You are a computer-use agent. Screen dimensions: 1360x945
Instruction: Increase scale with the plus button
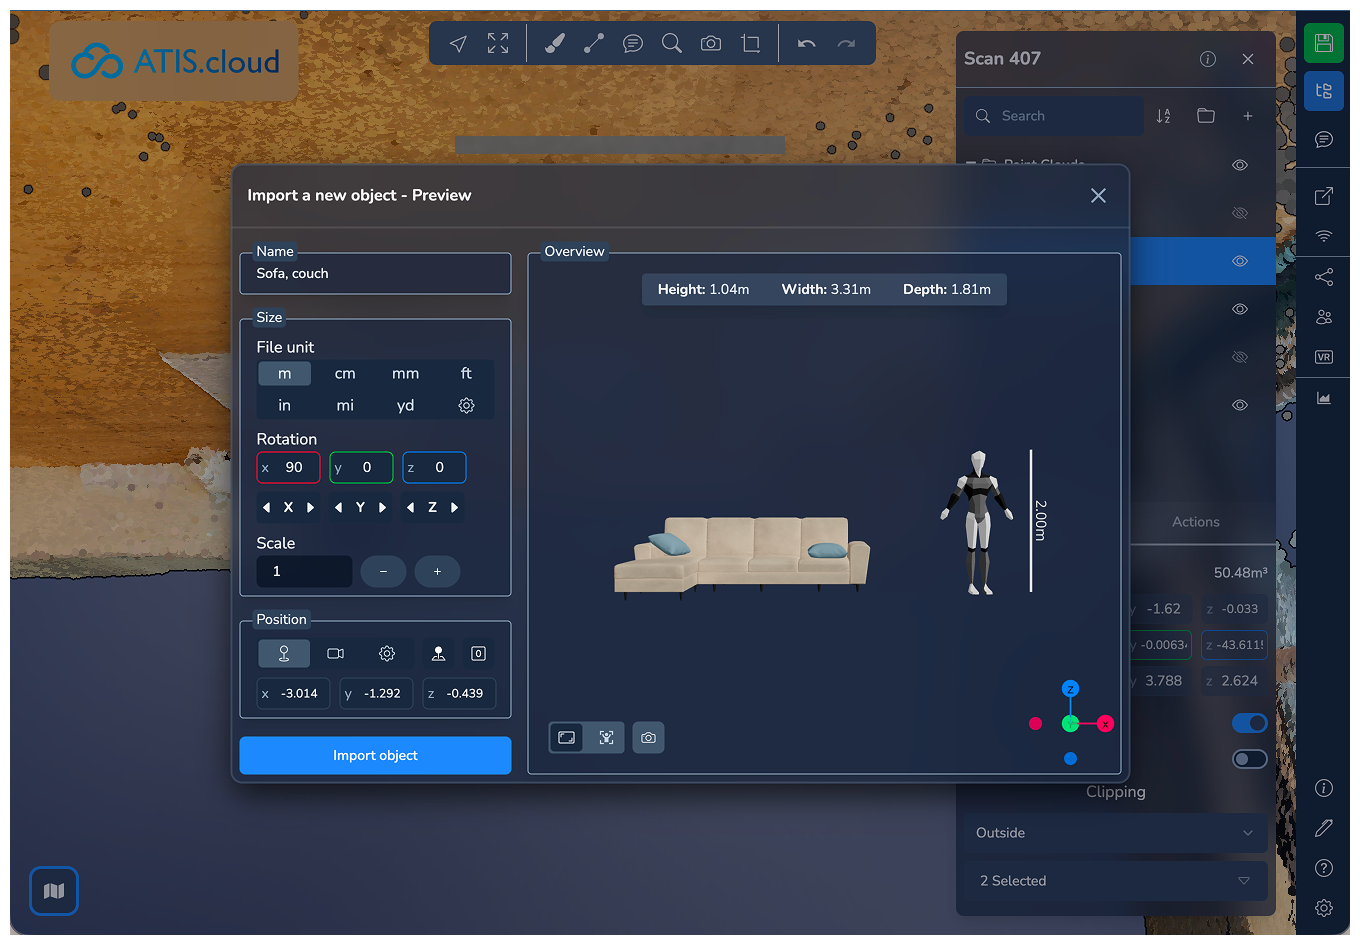tap(437, 571)
